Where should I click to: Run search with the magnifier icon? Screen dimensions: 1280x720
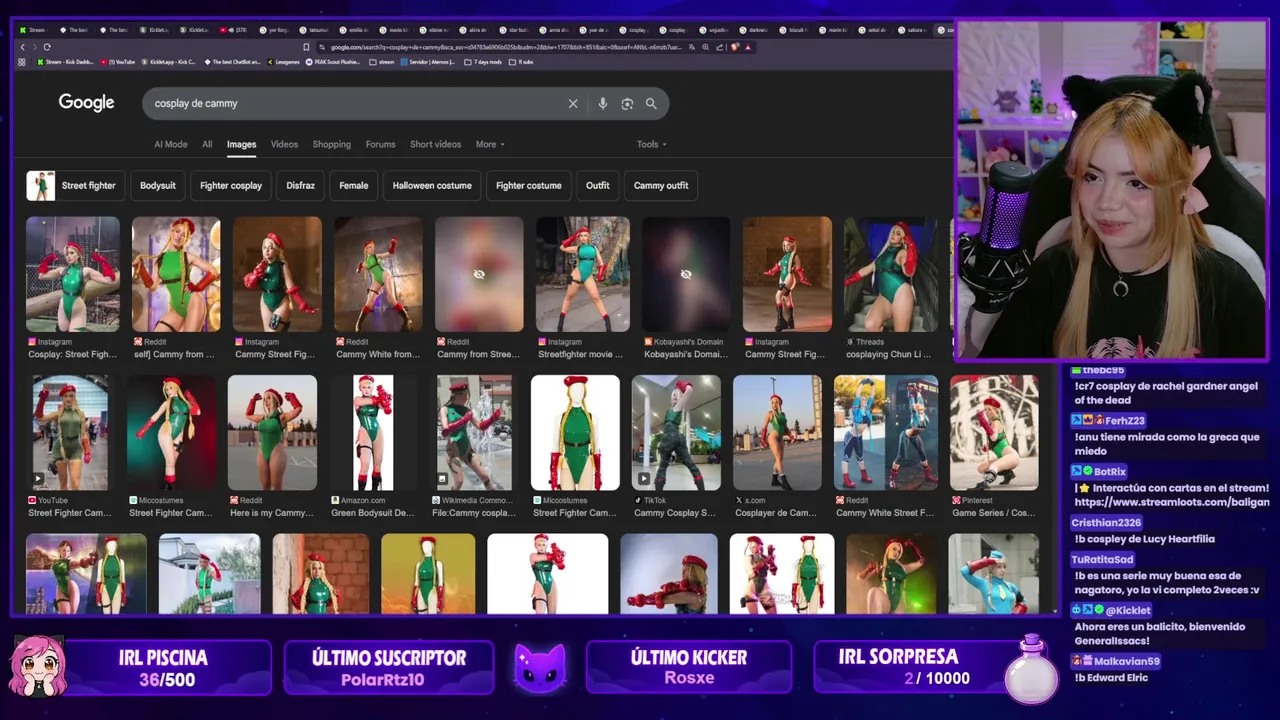(651, 103)
